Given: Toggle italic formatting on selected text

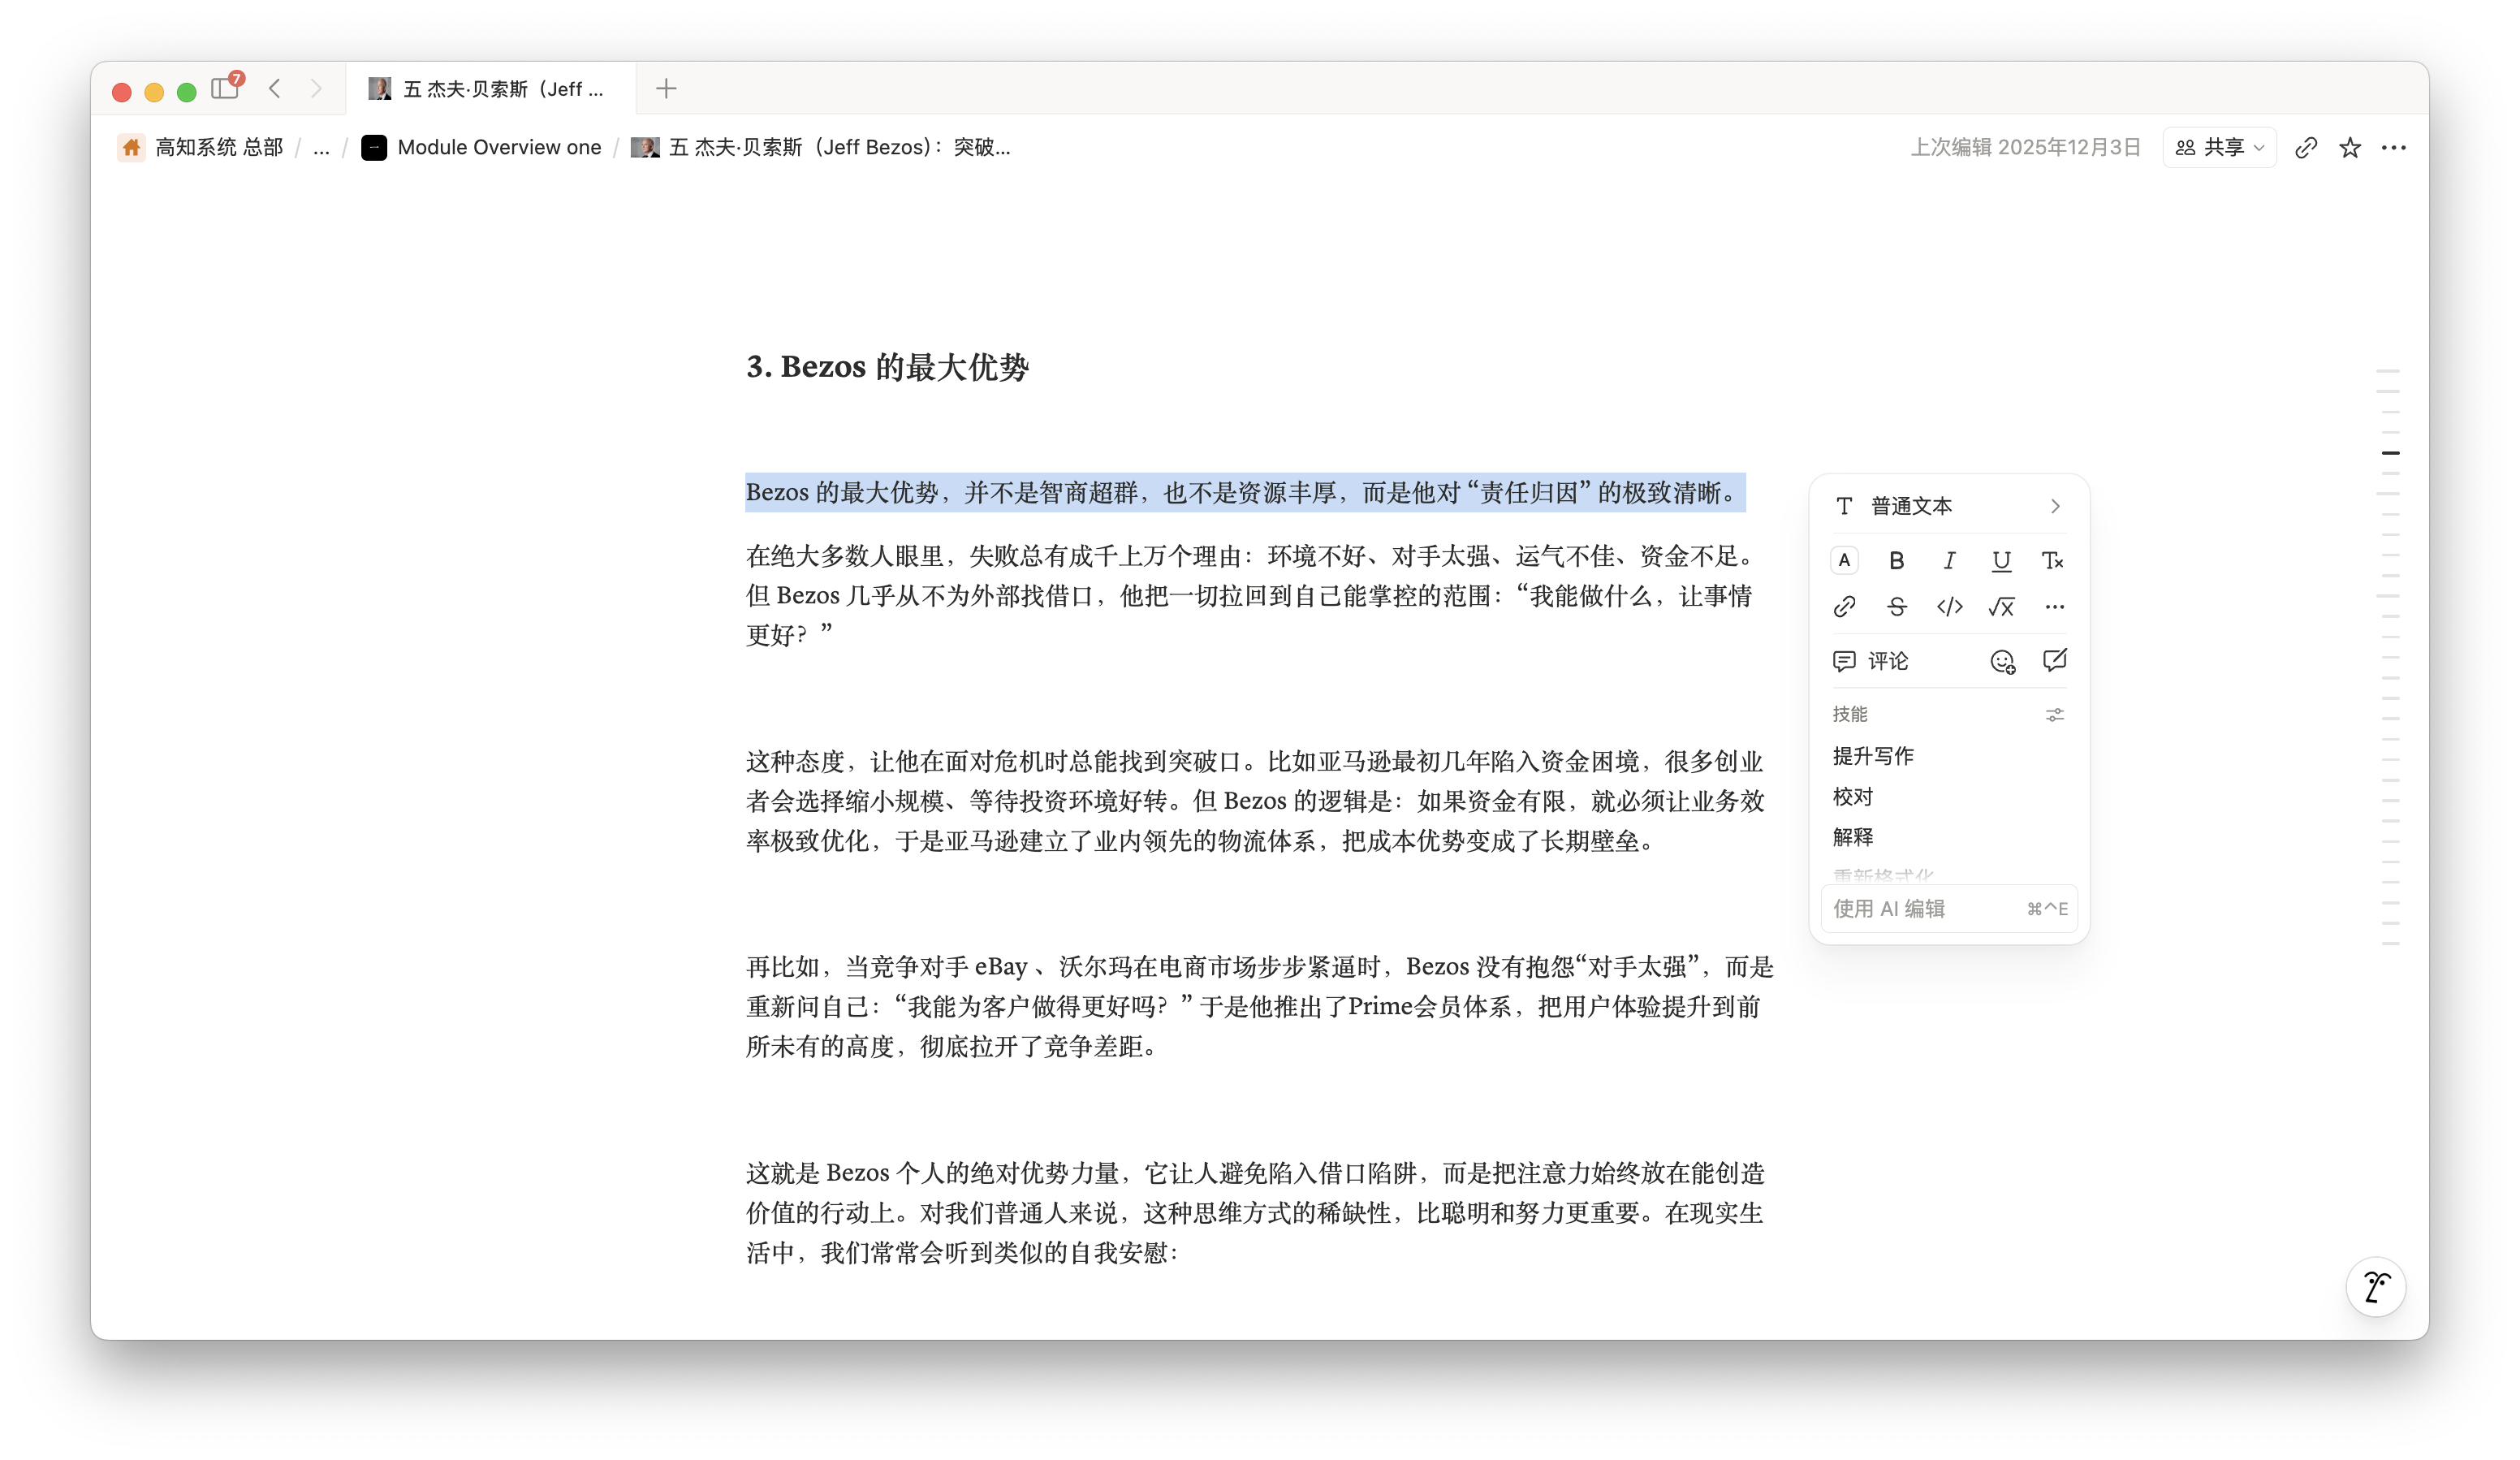Looking at the screenshot, I should pos(1948,561).
